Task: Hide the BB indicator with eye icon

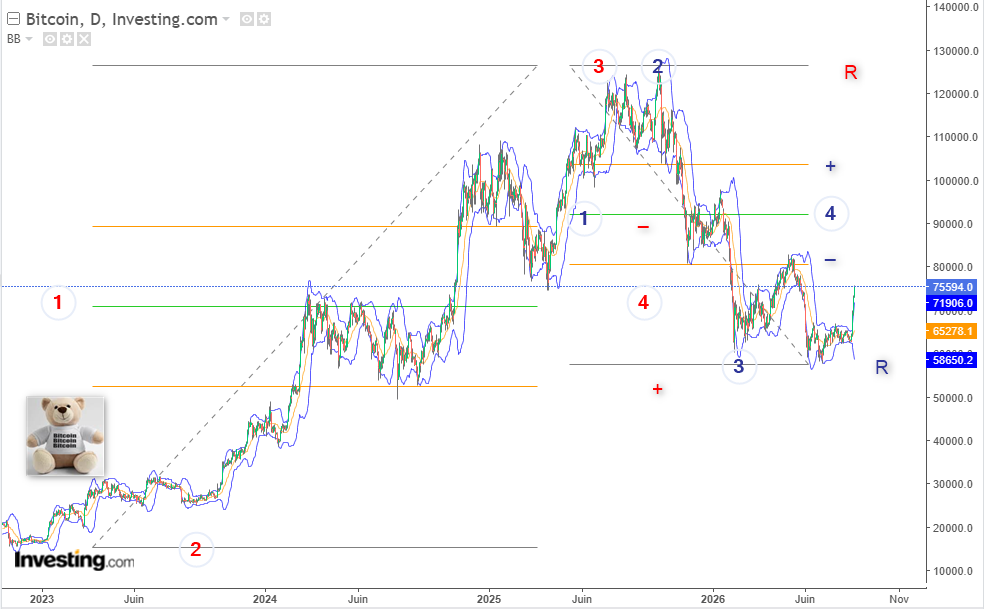Action: (x=50, y=40)
